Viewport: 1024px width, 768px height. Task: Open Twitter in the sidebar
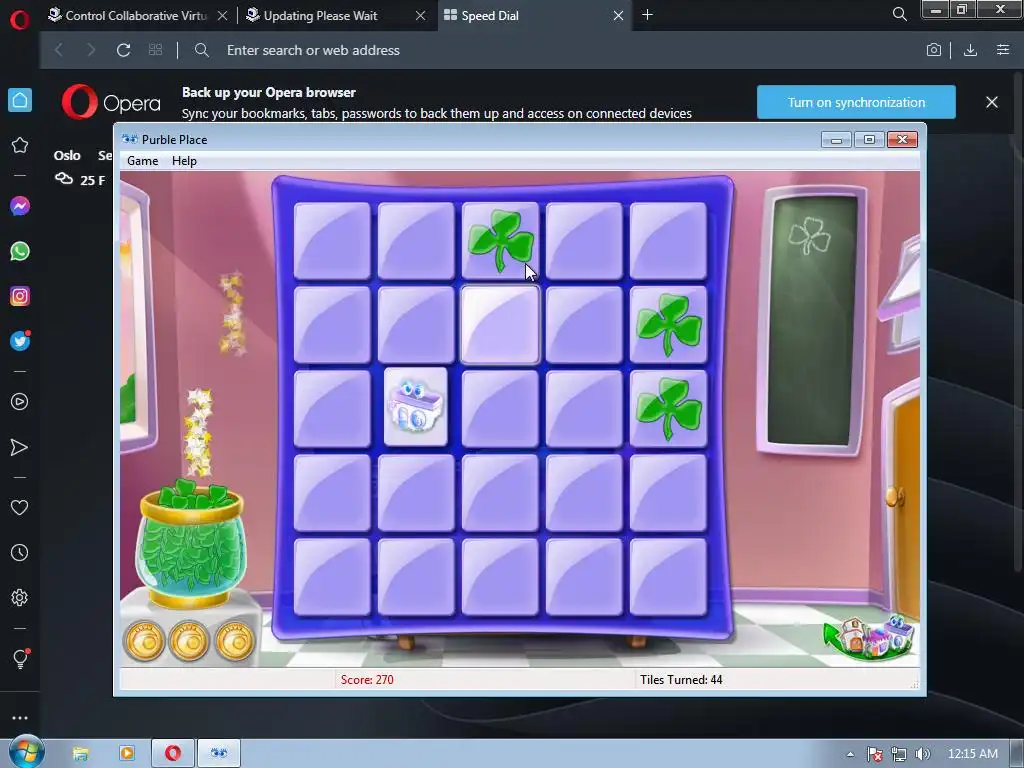[20, 341]
